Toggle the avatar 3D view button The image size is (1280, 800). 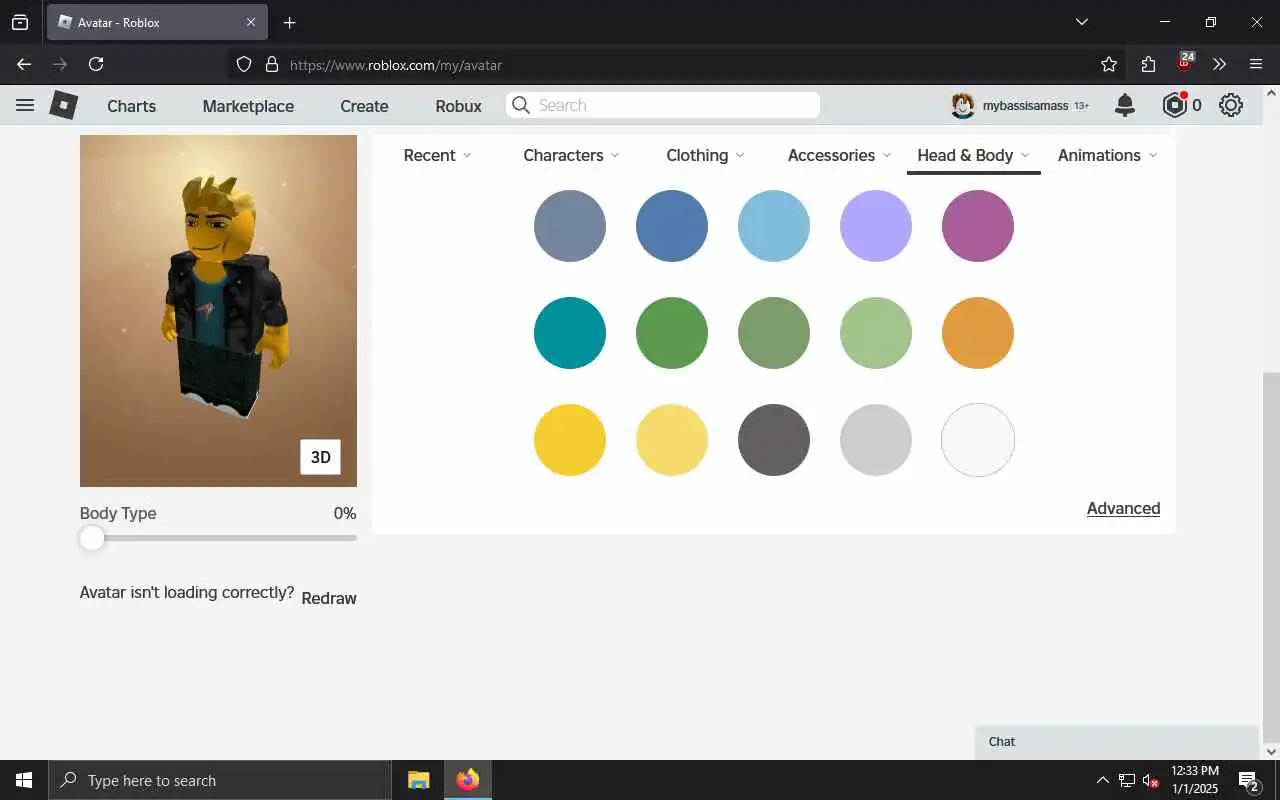(x=320, y=457)
